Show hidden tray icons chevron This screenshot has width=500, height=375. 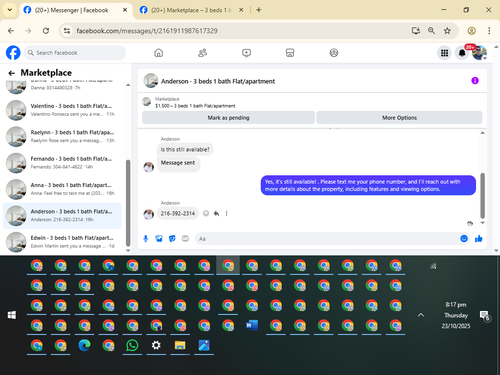(421, 315)
